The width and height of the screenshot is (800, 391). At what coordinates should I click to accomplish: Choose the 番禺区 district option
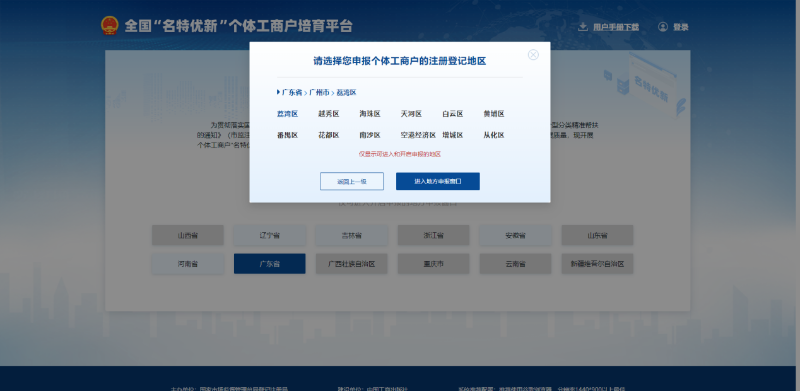point(287,135)
